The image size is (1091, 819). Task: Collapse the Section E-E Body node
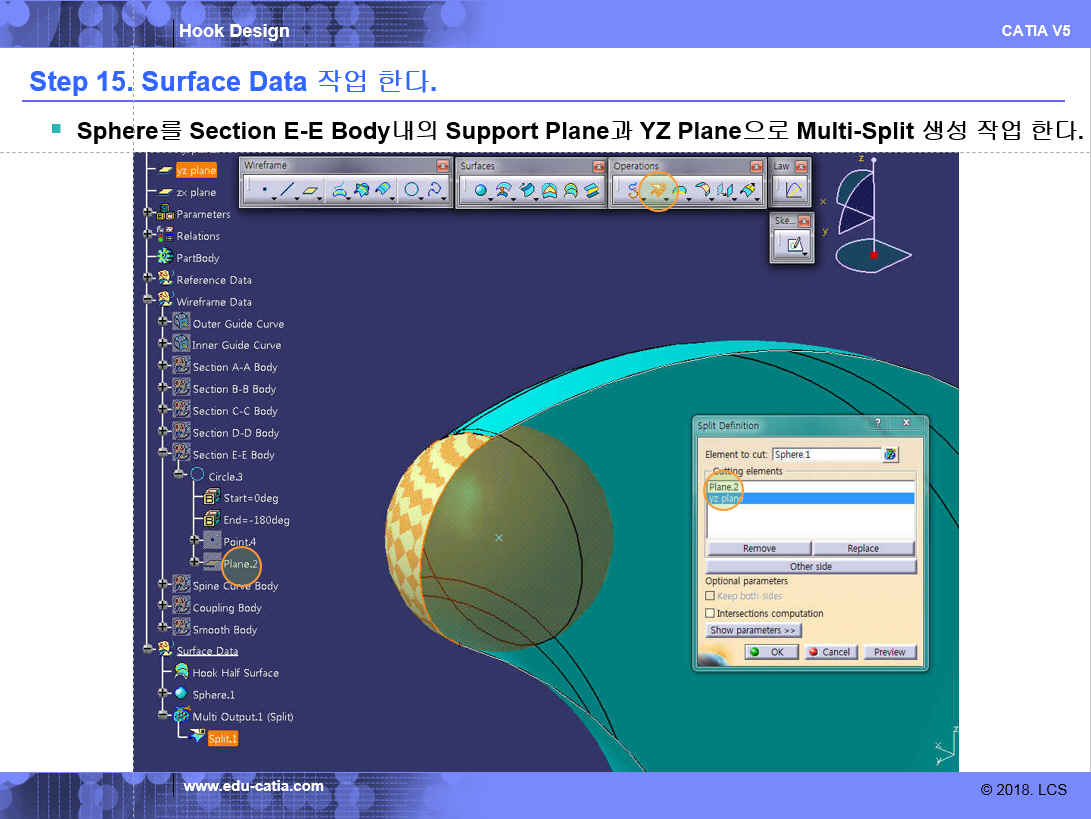pos(164,454)
